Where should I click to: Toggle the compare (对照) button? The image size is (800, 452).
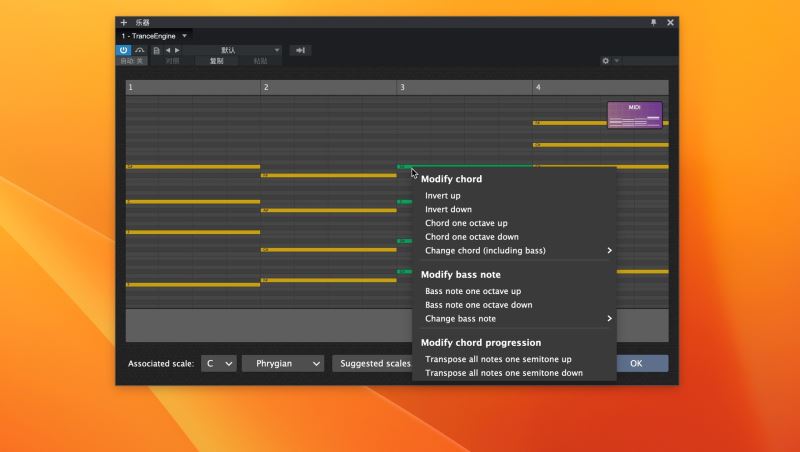(173, 61)
